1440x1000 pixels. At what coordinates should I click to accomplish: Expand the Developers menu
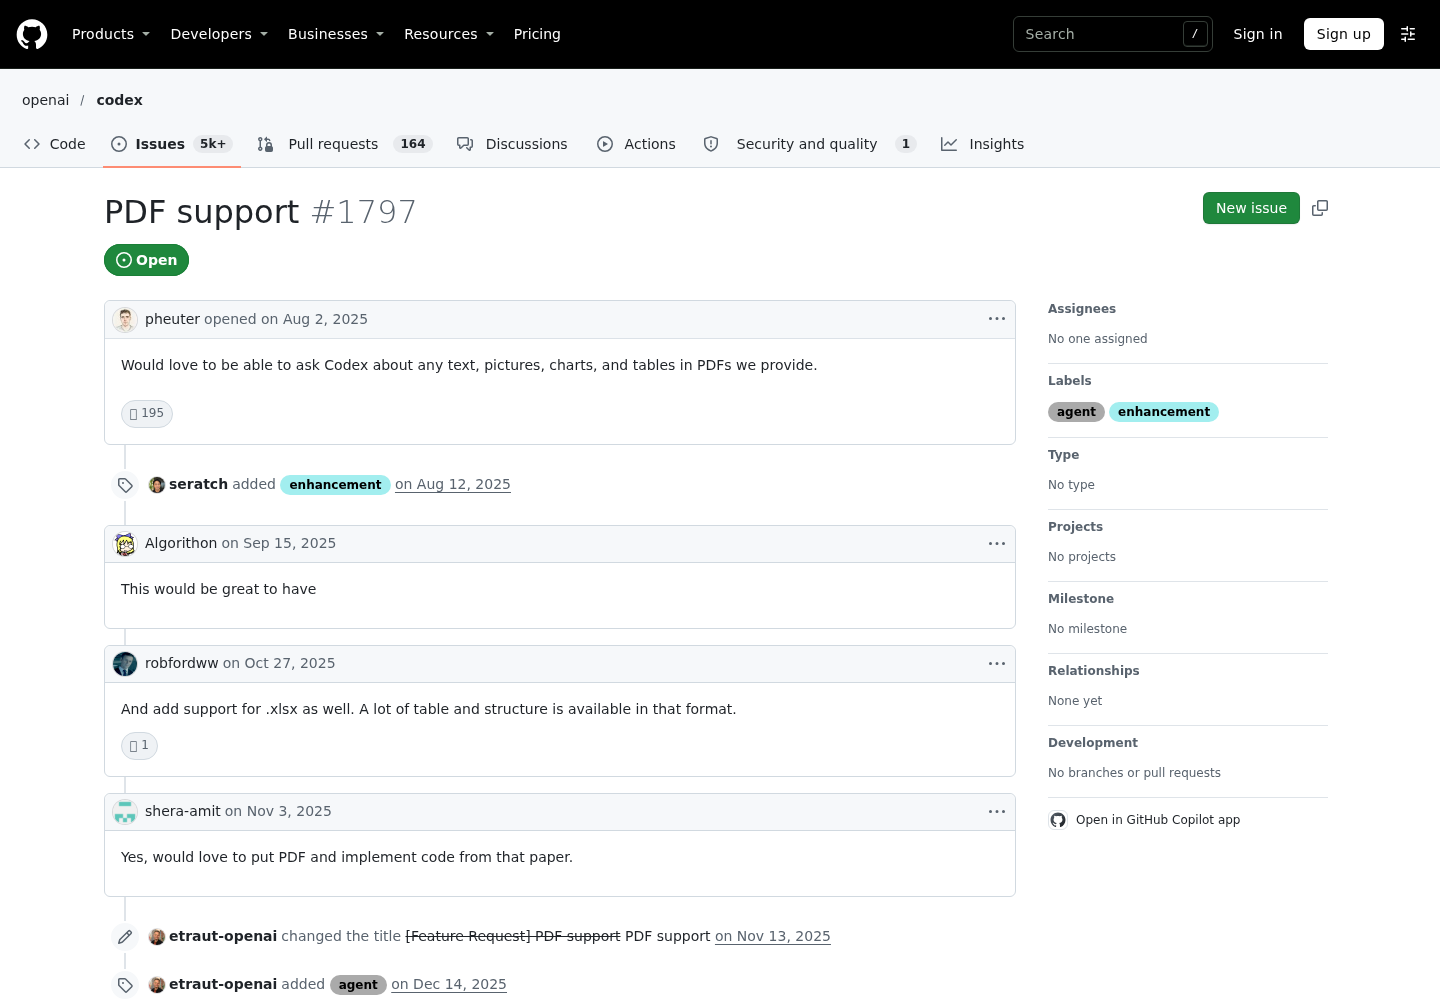(219, 34)
